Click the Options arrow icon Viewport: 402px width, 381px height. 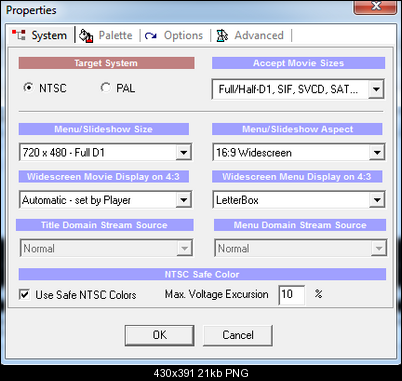click(151, 35)
